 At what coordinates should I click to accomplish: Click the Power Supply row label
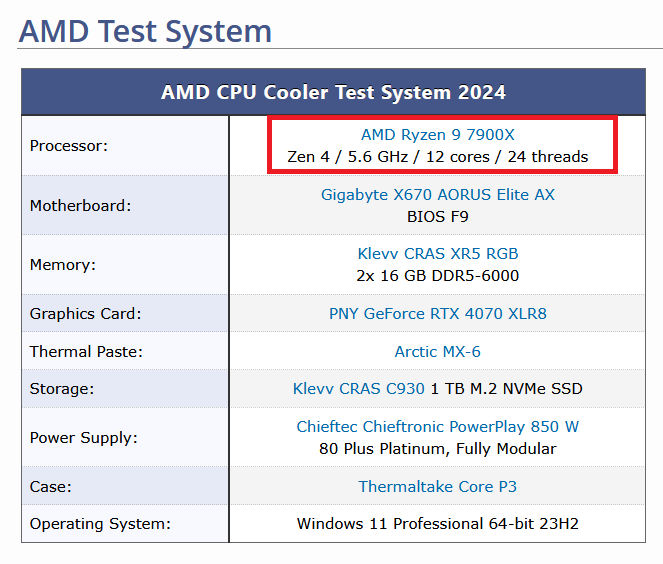pyautogui.click(x=84, y=438)
